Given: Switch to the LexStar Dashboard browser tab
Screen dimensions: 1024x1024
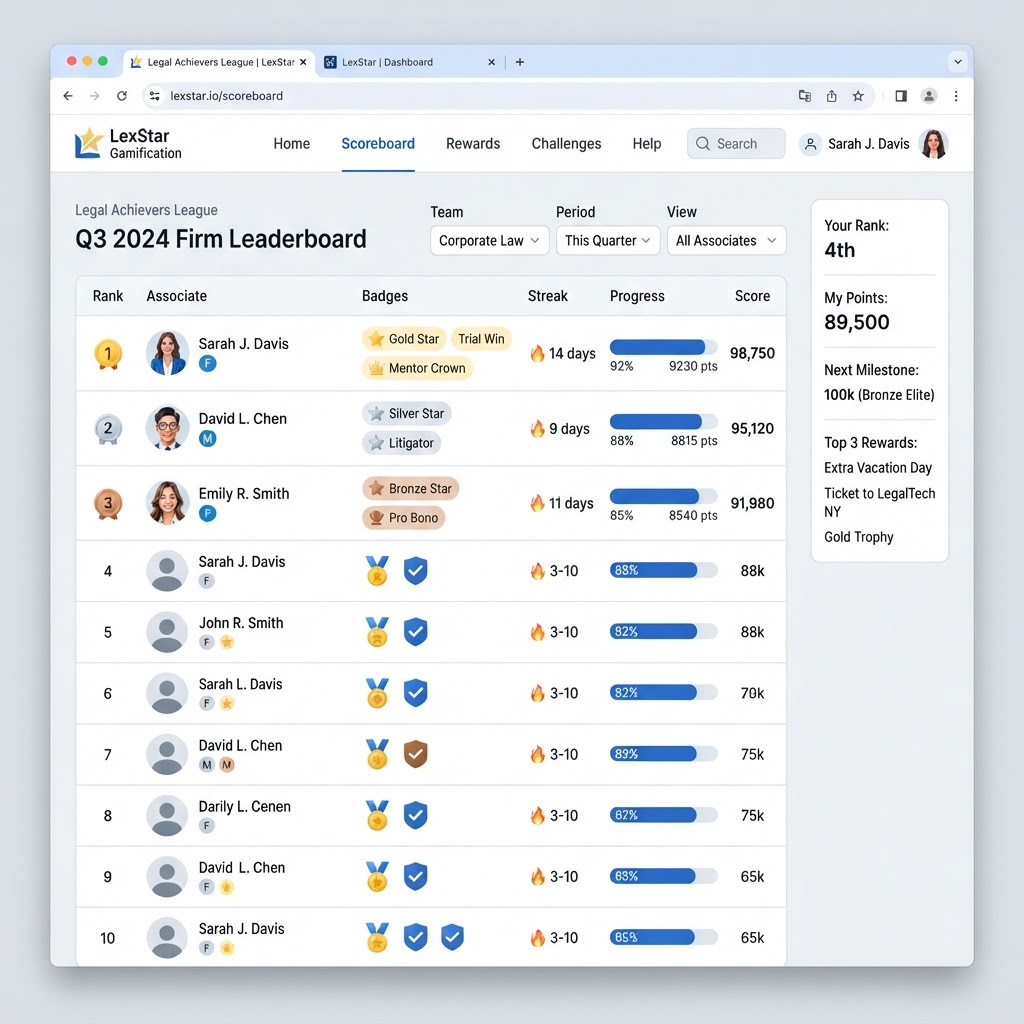Looking at the screenshot, I should (x=409, y=62).
